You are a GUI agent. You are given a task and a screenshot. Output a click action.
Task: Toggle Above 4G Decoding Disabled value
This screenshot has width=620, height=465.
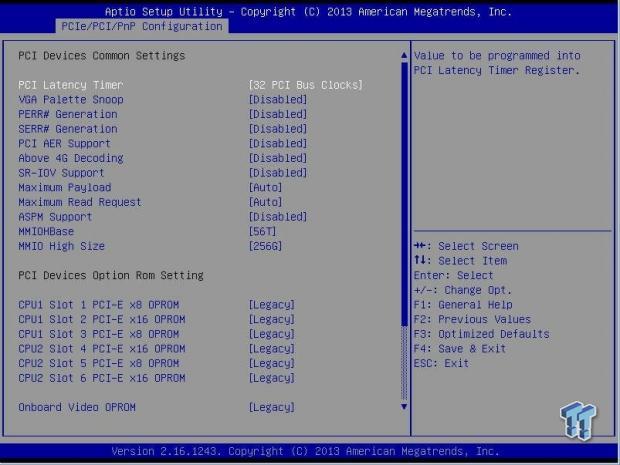278,158
